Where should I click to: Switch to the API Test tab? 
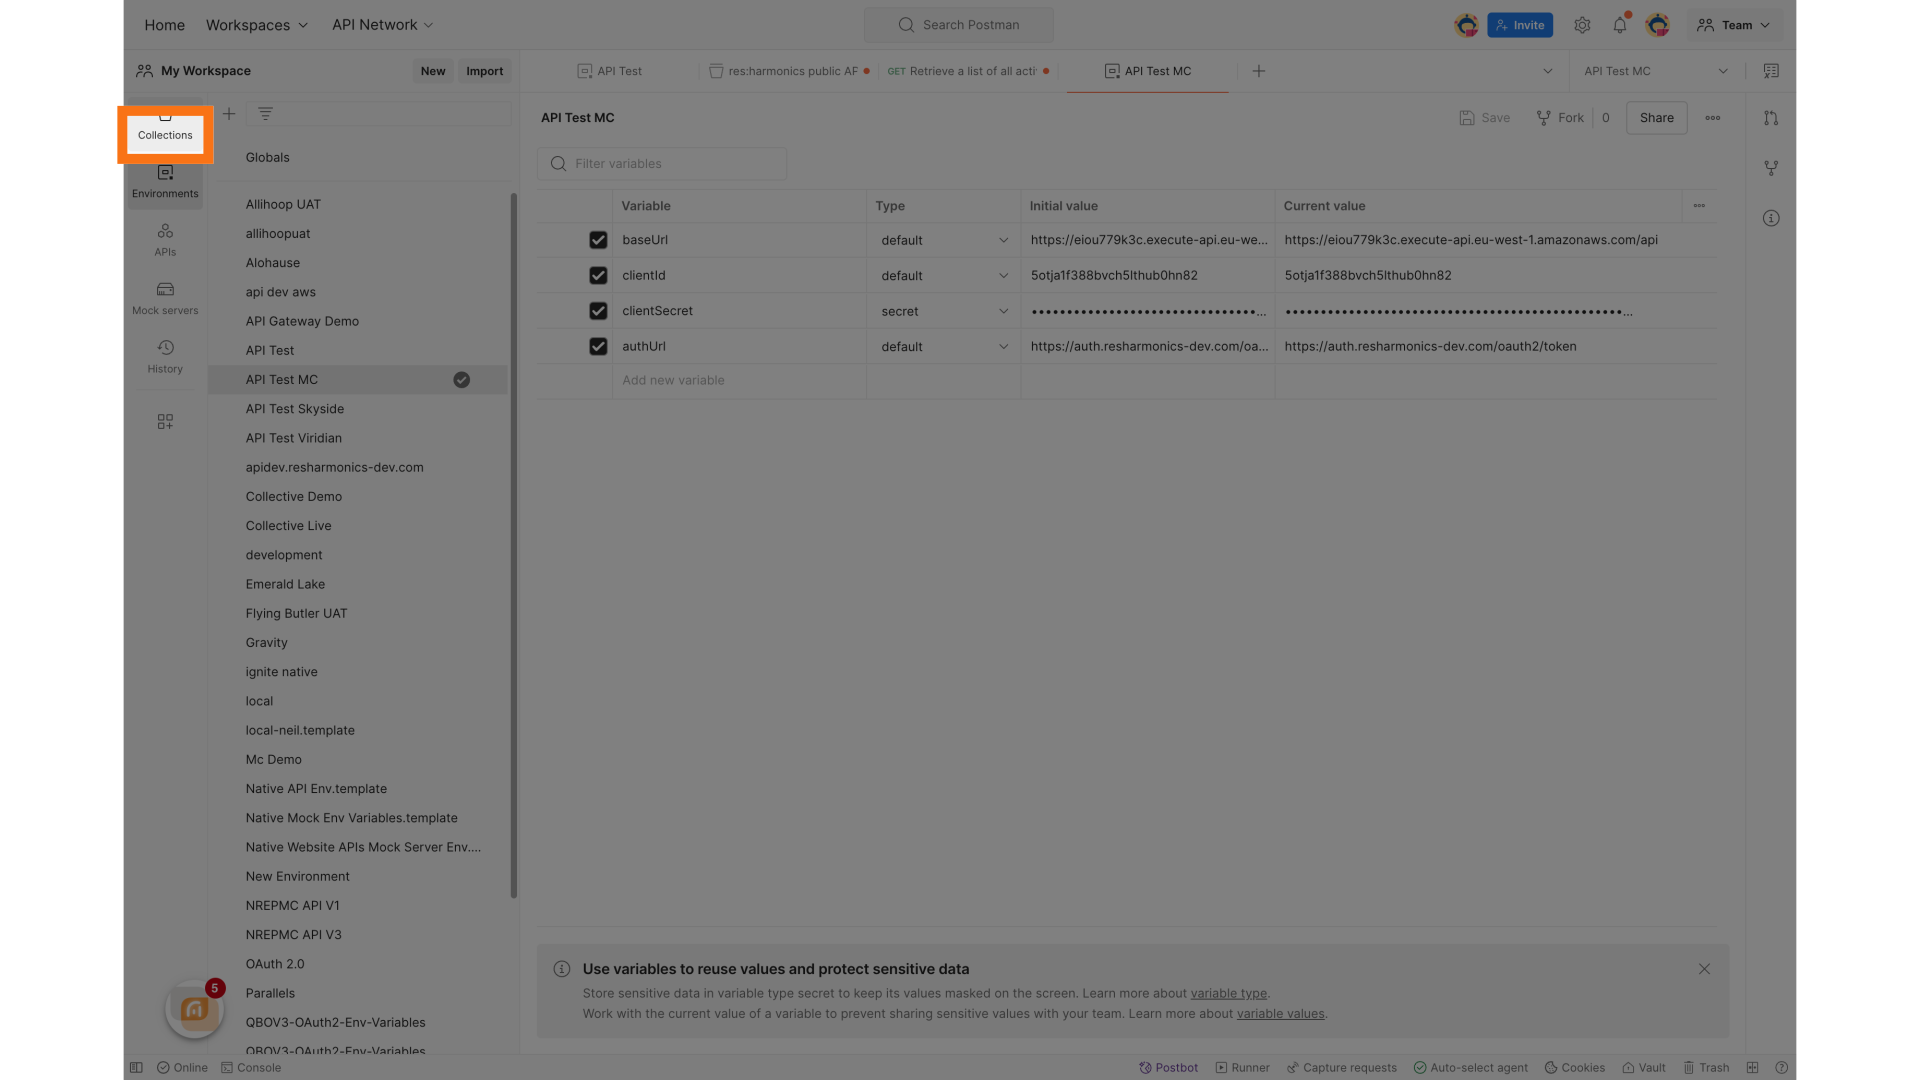(x=610, y=71)
